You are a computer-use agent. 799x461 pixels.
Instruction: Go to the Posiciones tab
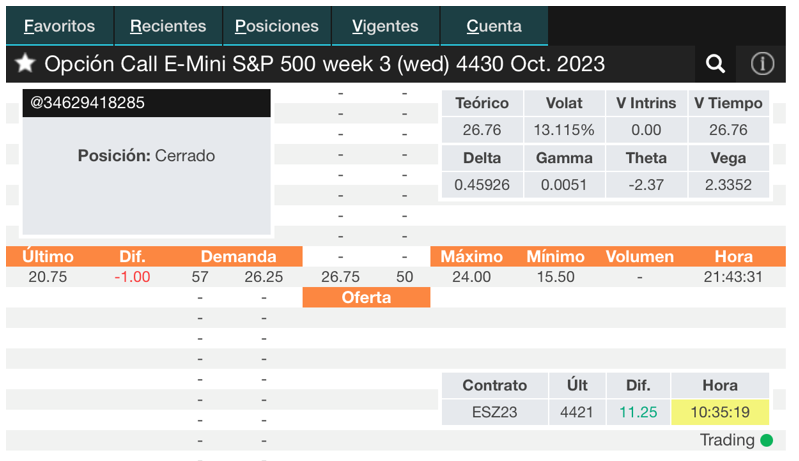[x=277, y=26]
